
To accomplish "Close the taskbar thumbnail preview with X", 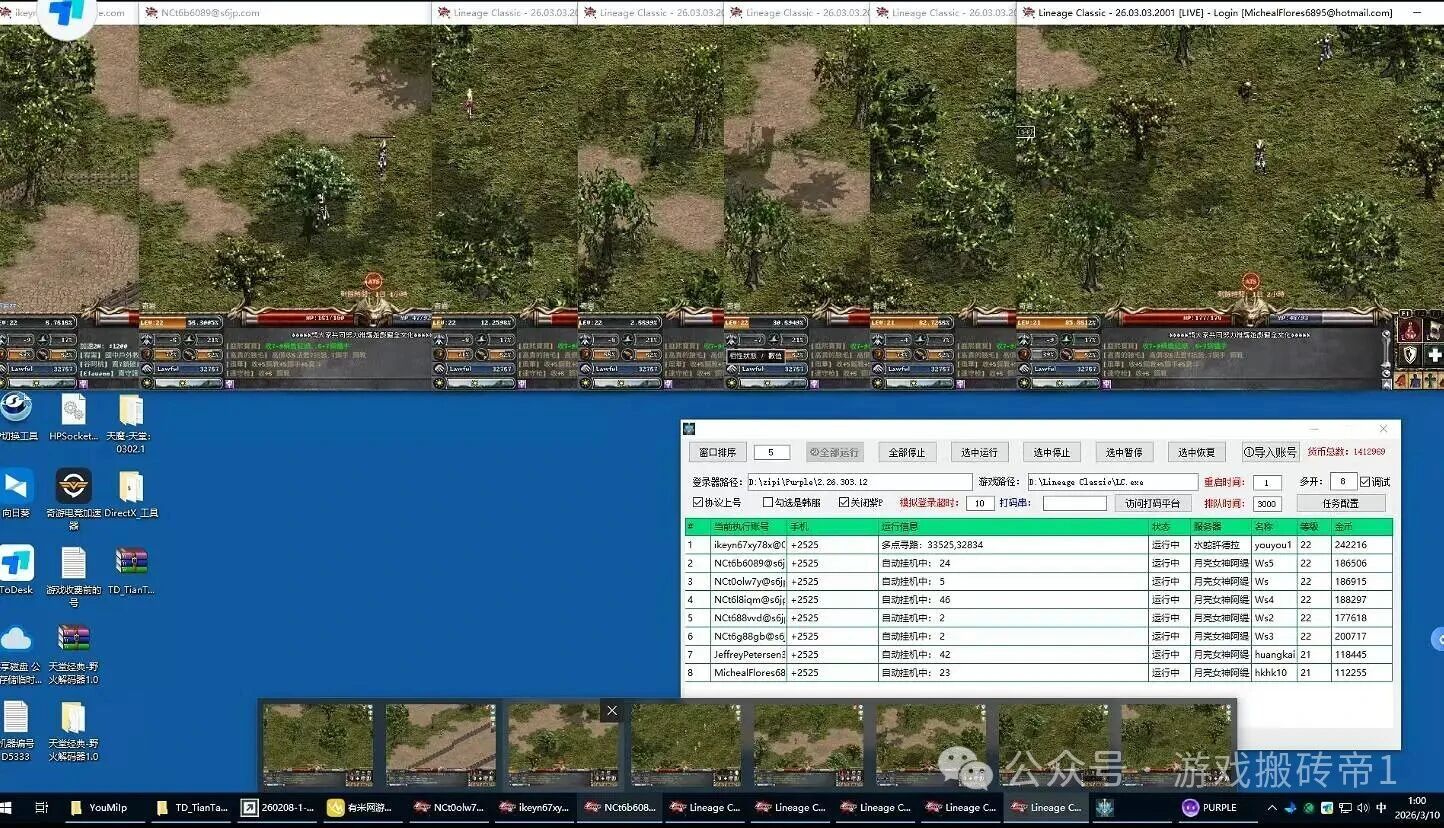I will [x=612, y=711].
